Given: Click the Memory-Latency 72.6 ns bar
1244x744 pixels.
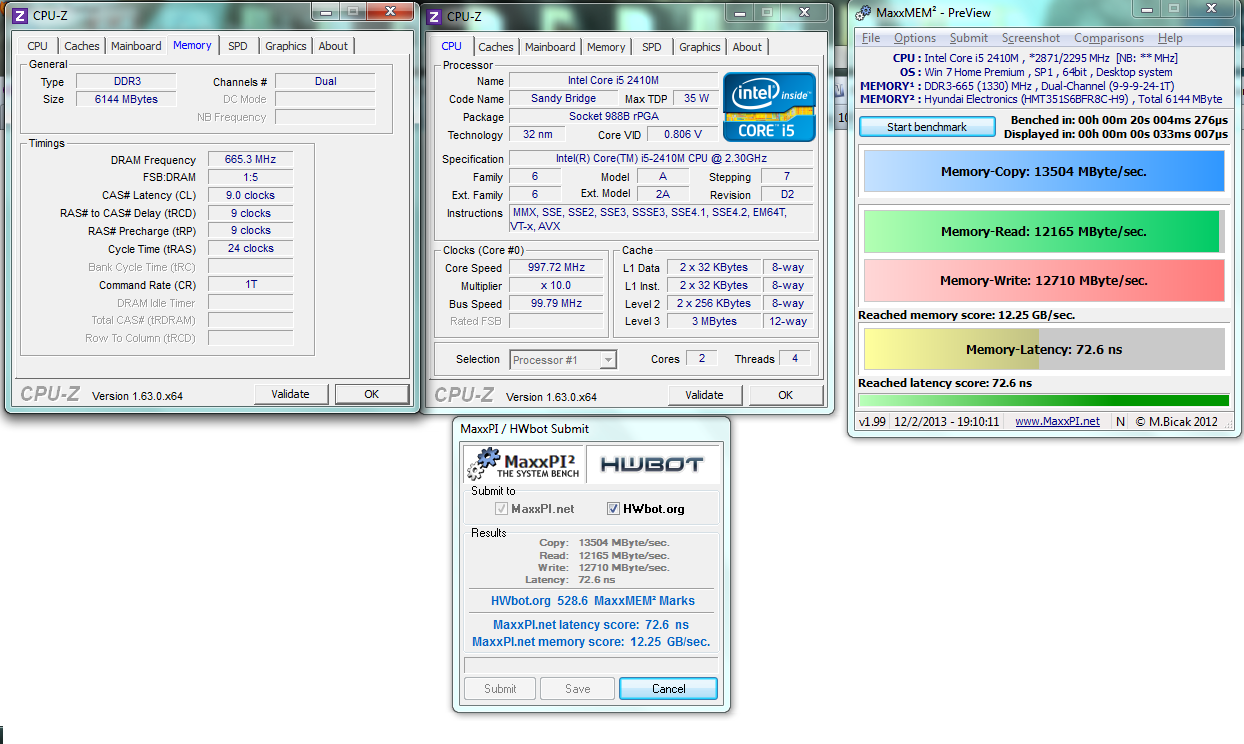Looking at the screenshot, I should pyautogui.click(x=1043, y=350).
